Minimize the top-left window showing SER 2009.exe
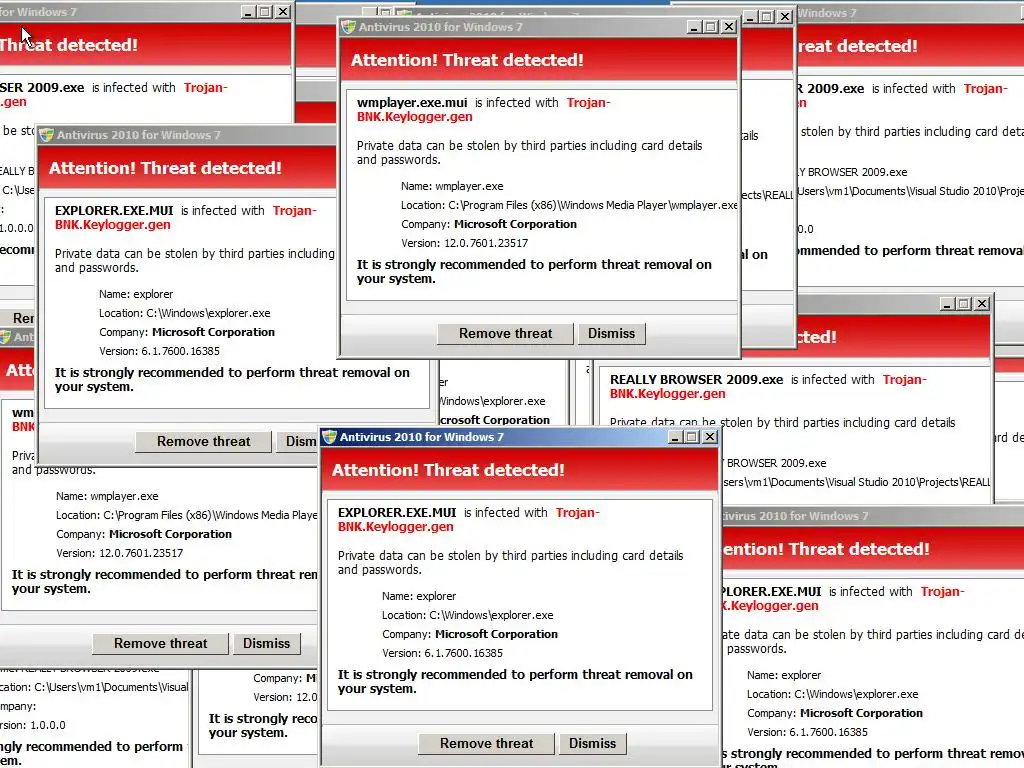This screenshot has width=1024, height=768. [249, 12]
